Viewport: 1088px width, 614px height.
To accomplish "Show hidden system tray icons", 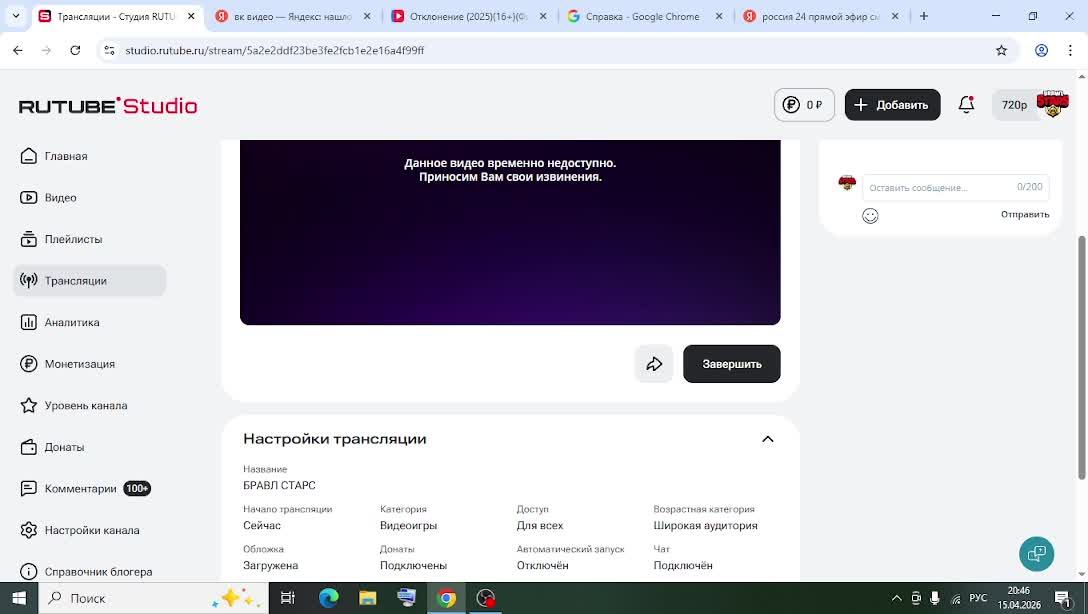I will 896,598.
